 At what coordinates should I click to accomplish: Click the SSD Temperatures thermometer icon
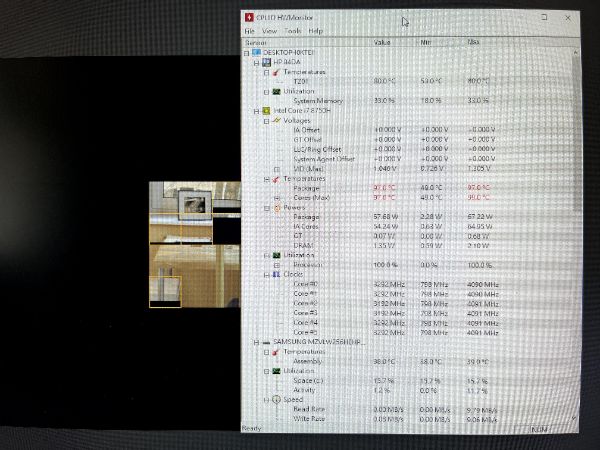tap(276, 352)
